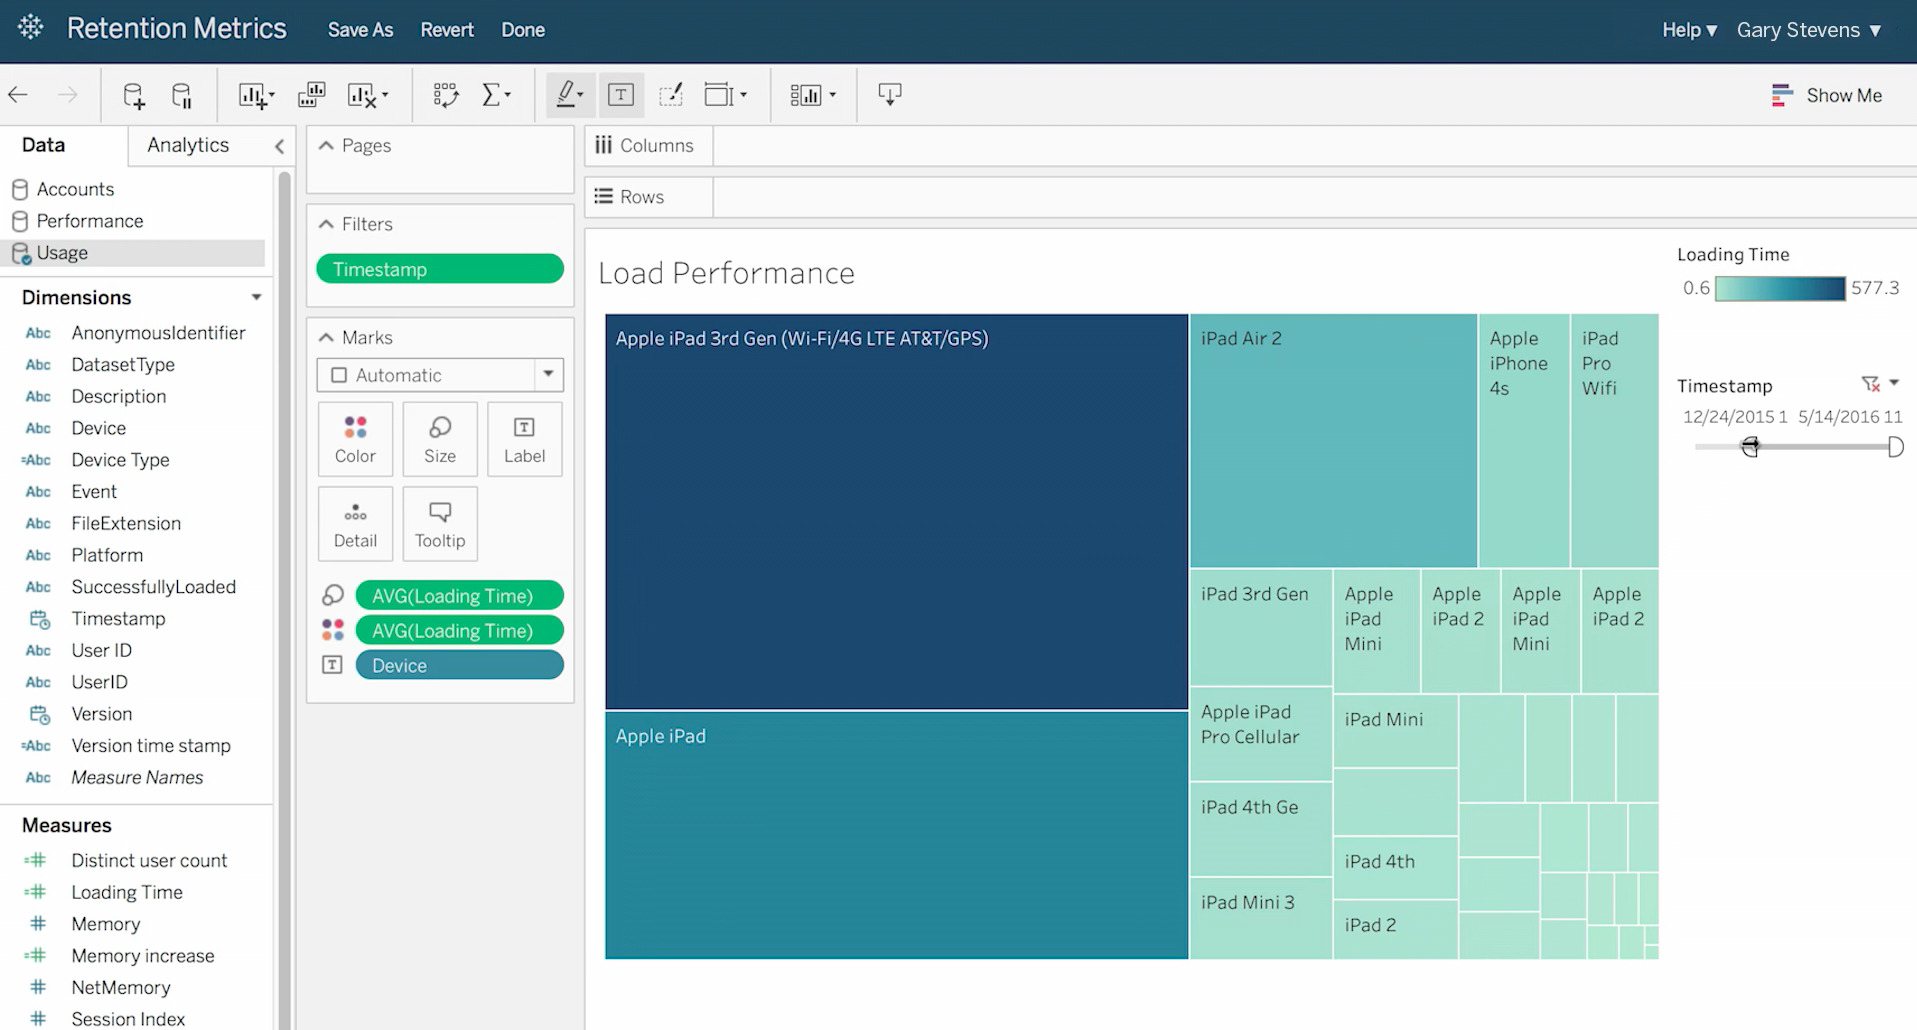Click the undo back arrow
Screen dimensions: 1917x1030
(18, 95)
